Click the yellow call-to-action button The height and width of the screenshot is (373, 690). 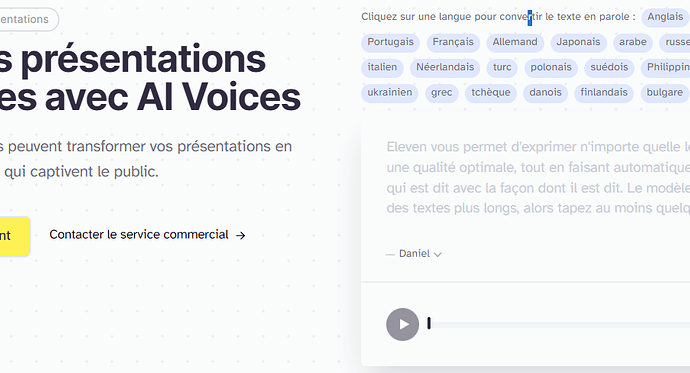[x=15, y=236]
